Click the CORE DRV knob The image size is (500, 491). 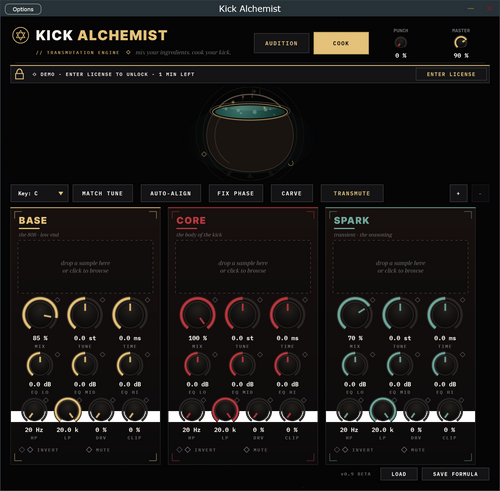[259, 411]
